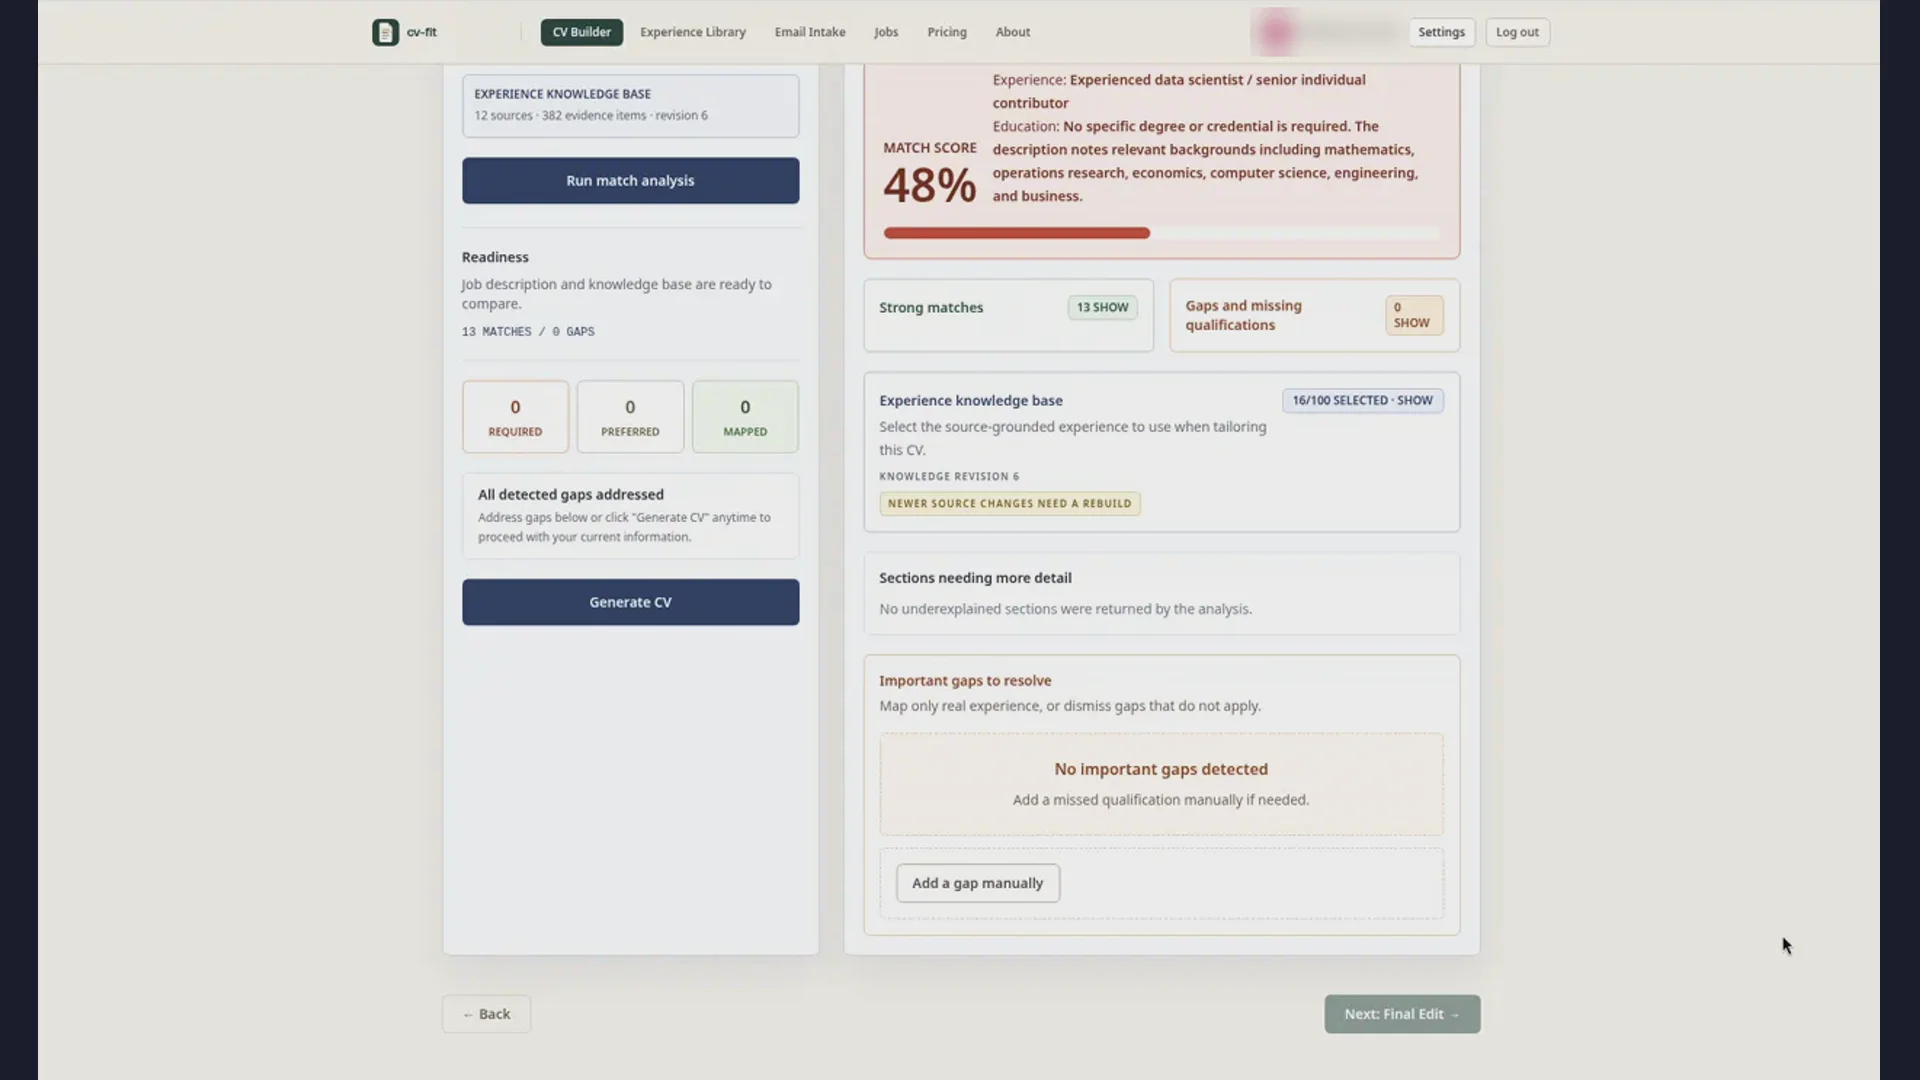
Task: Open the About page
Action: click(1013, 32)
